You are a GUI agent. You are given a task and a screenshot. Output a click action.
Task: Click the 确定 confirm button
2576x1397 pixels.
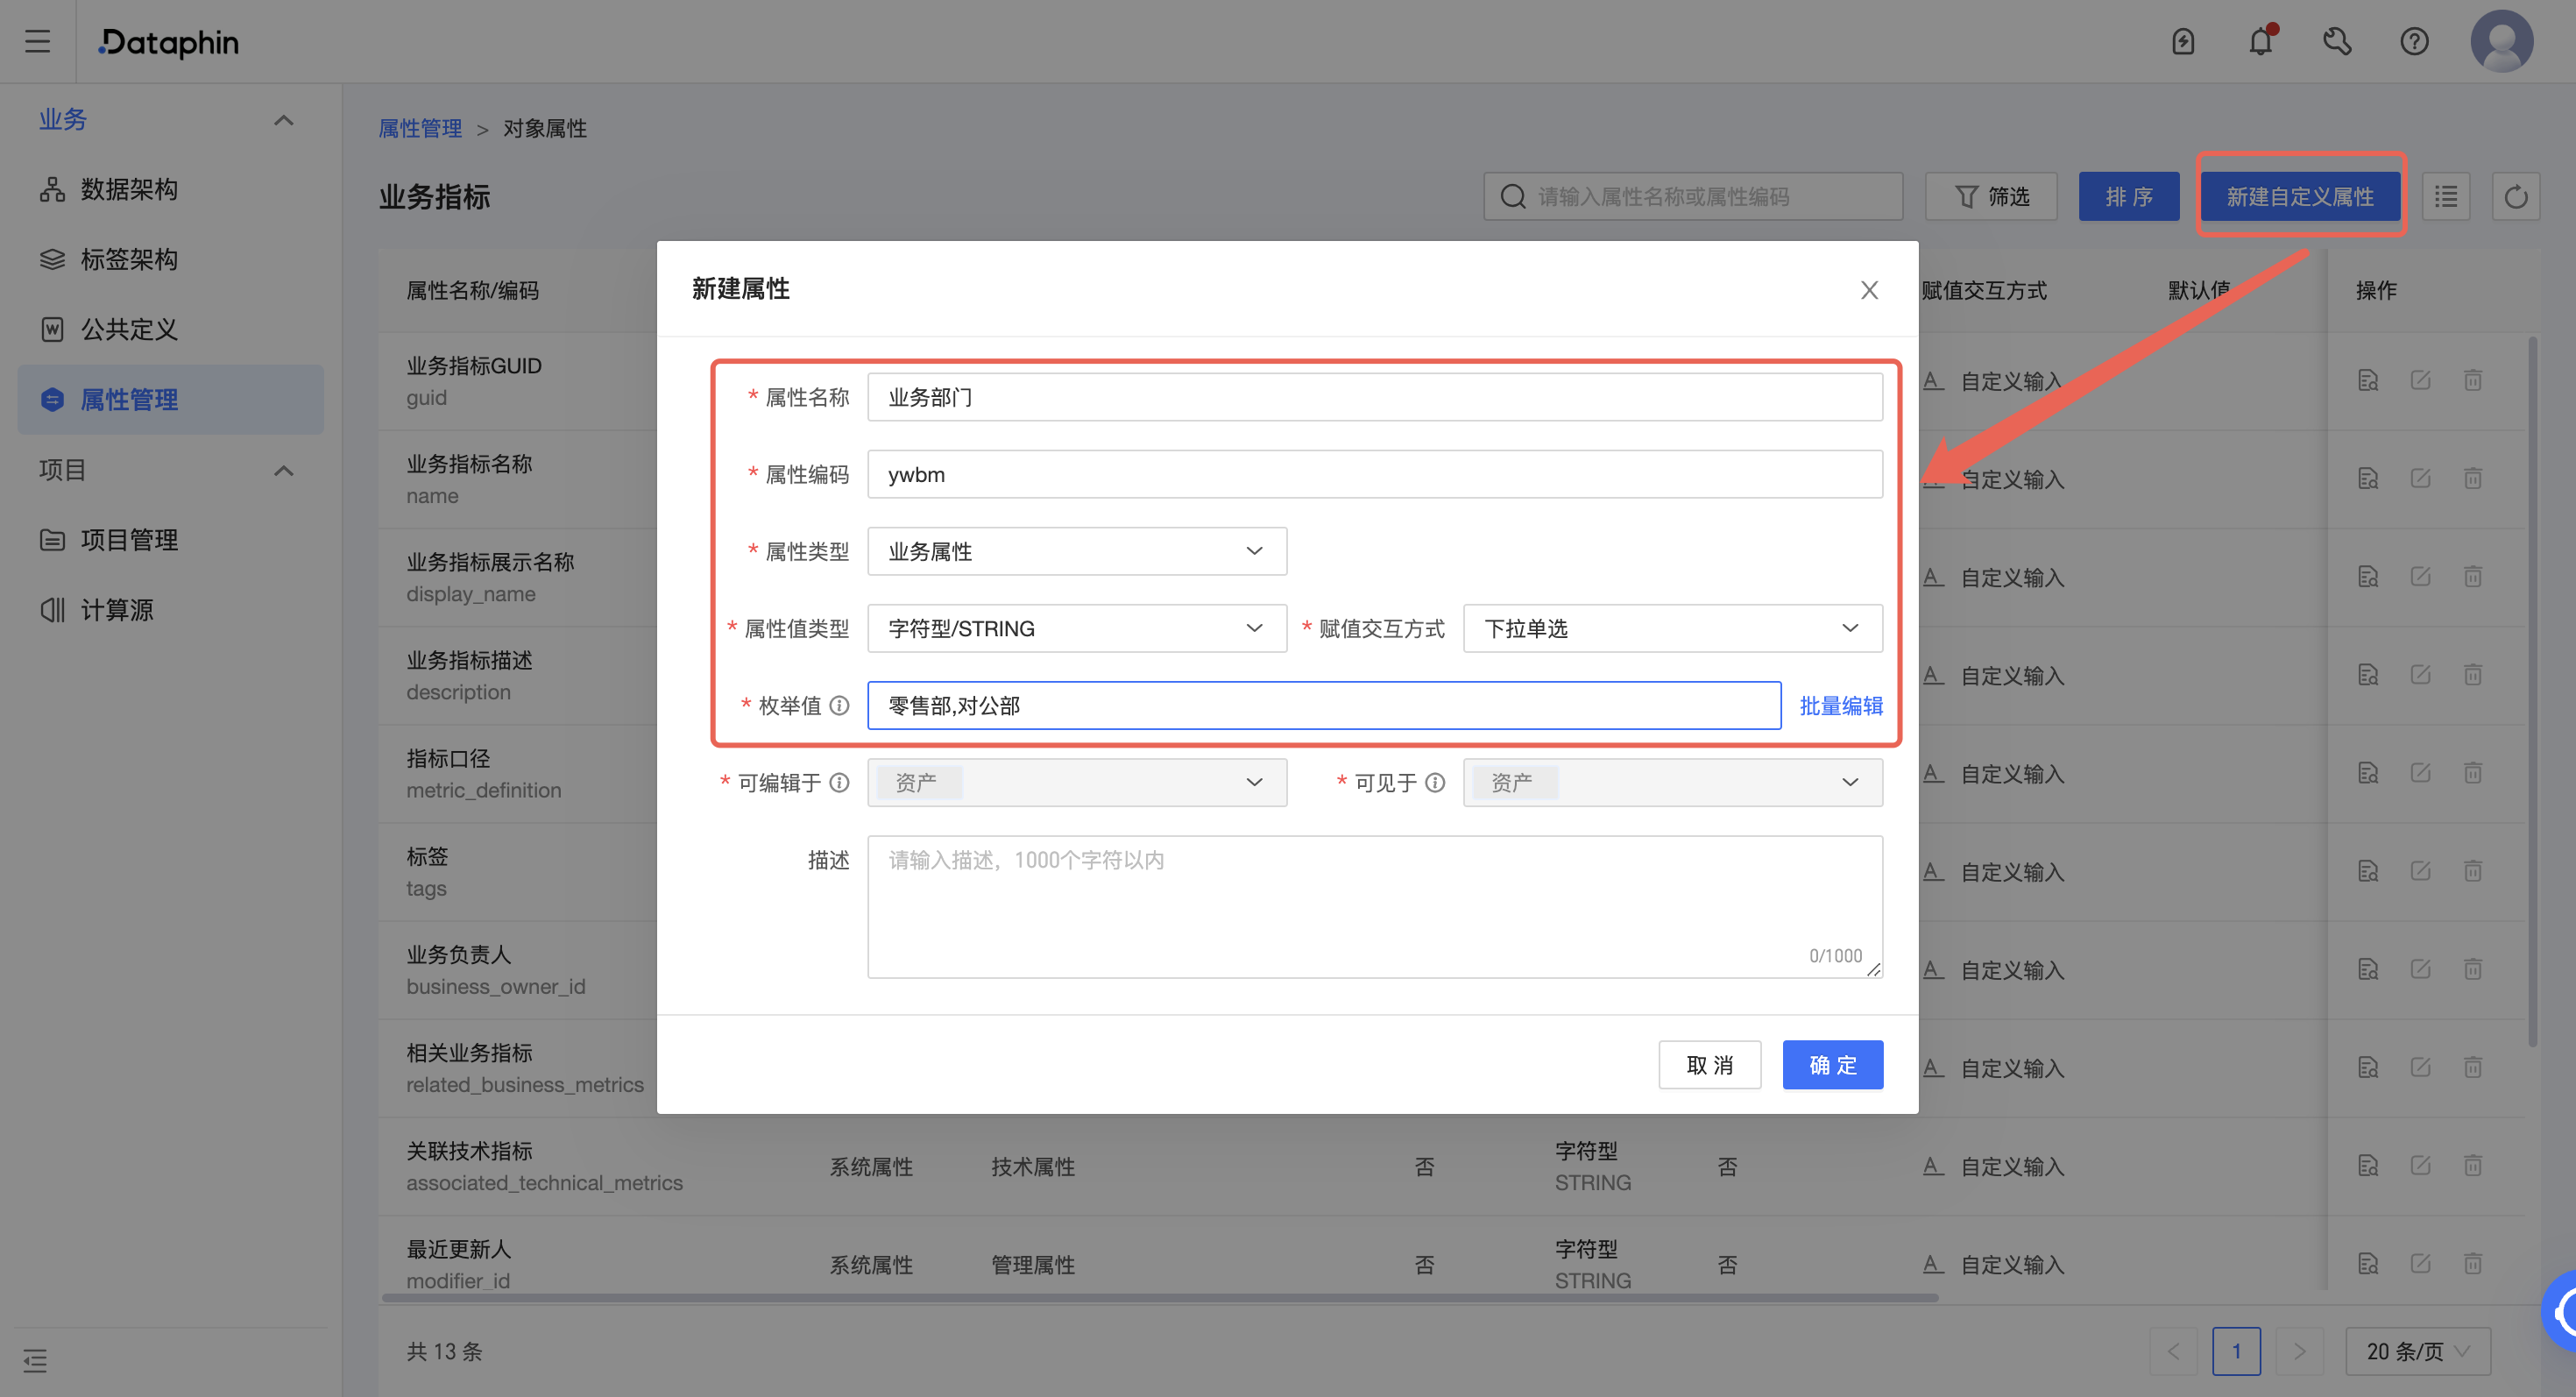1832,1064
